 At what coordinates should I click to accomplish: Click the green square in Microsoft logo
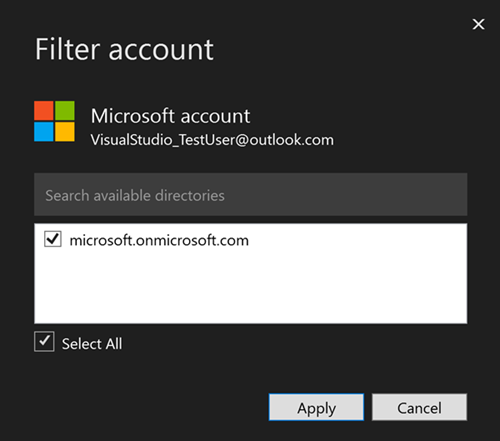[x=65, y=111]
